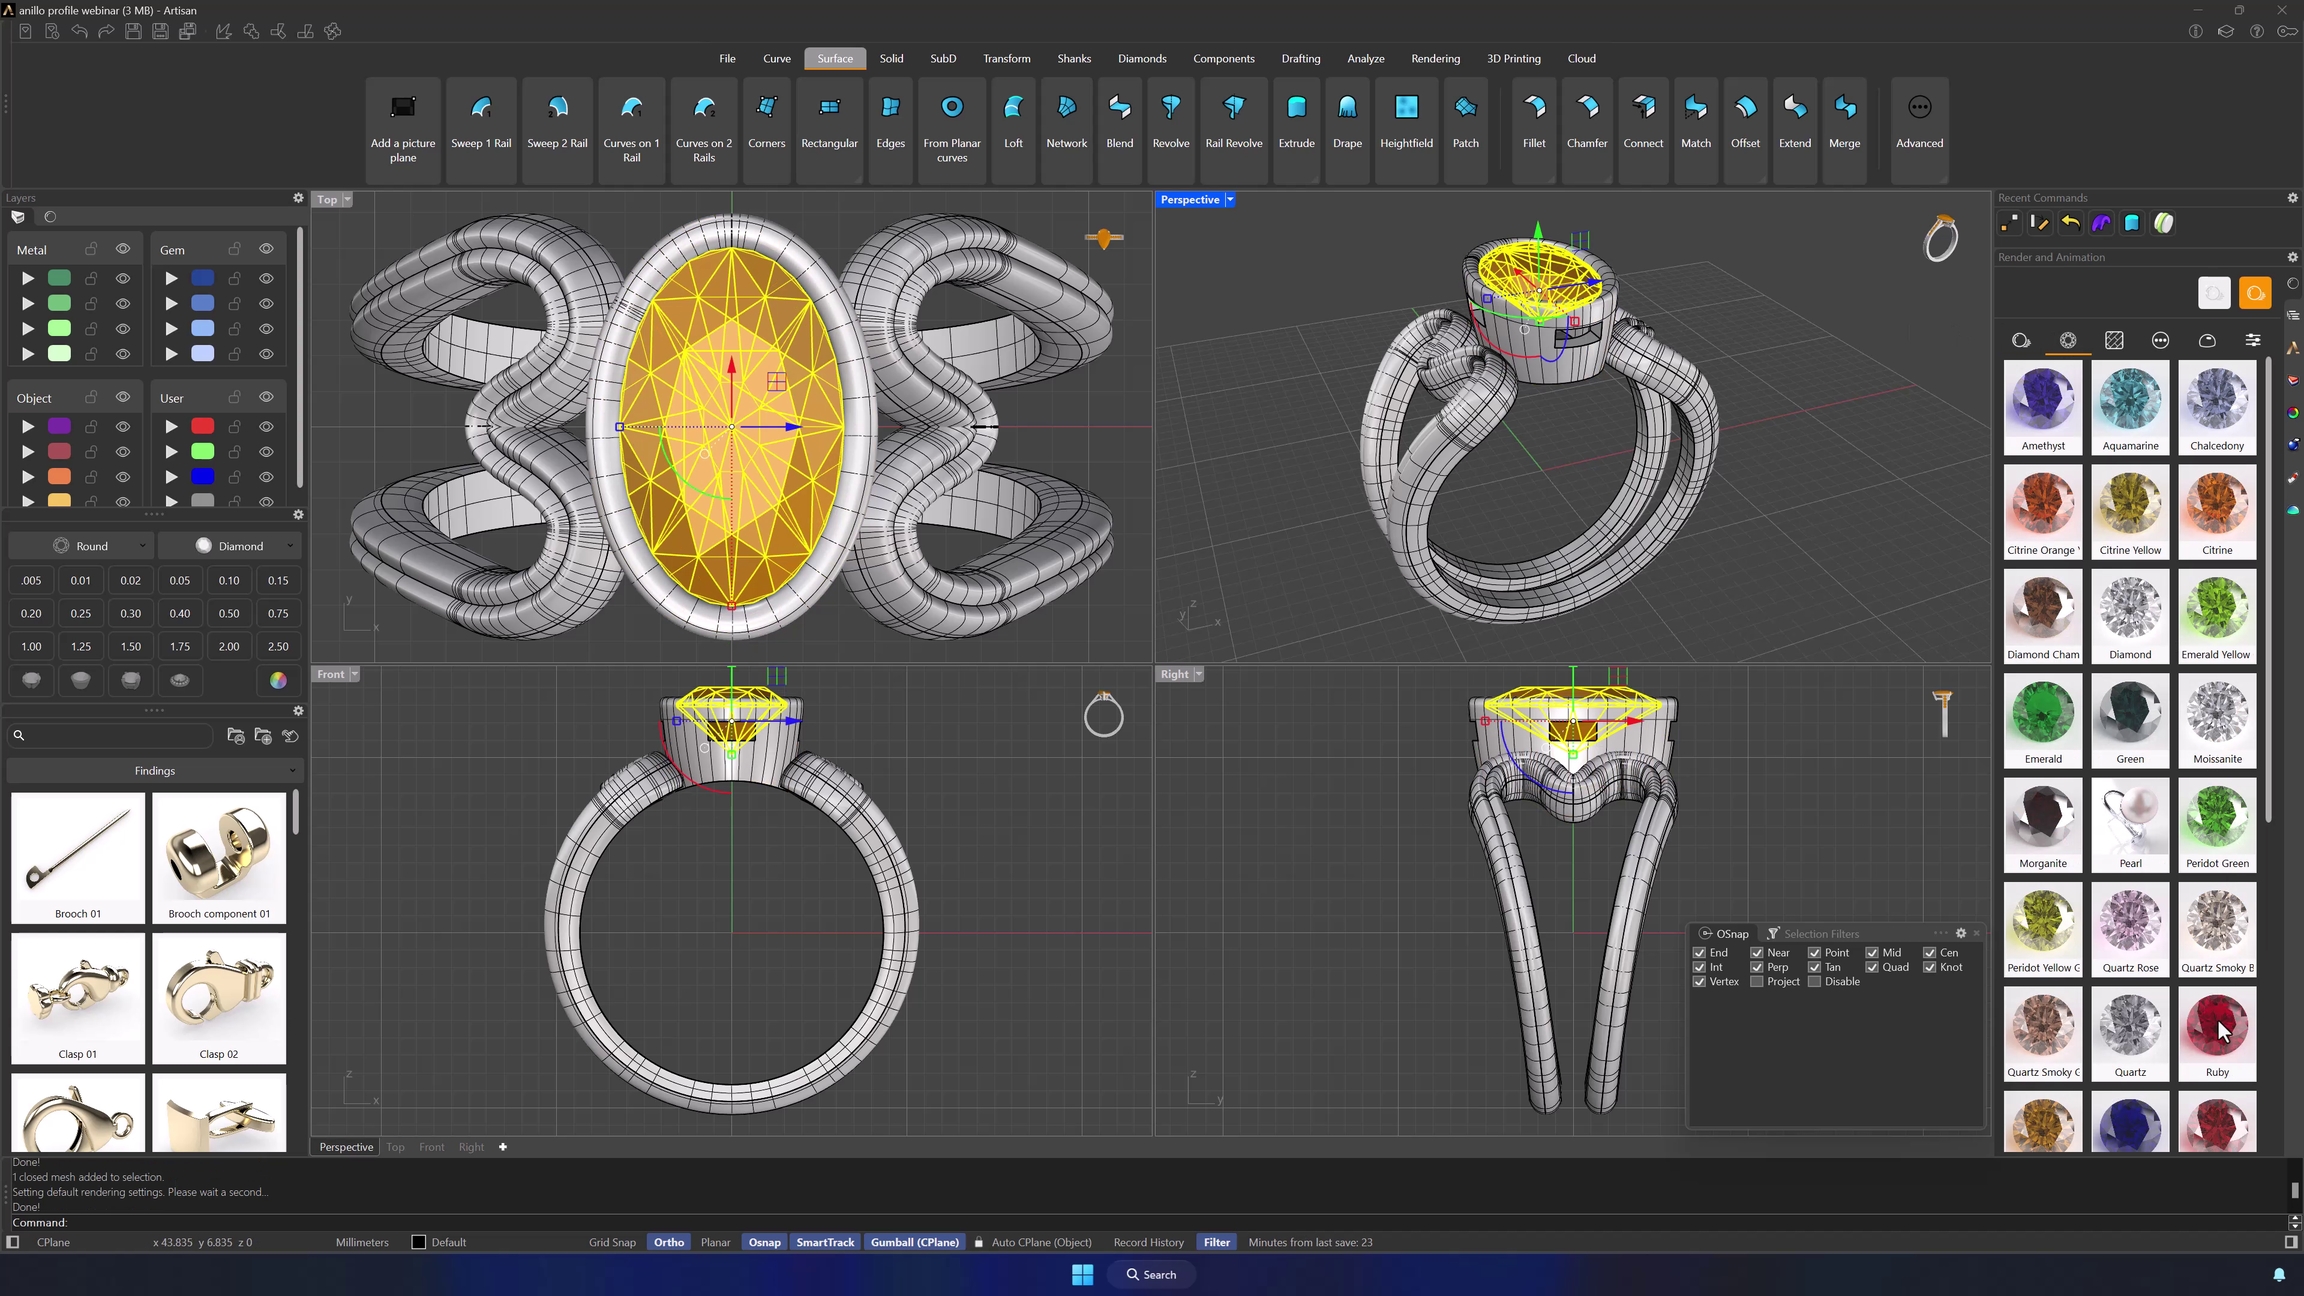Open the Diamonds menu tab
Image resolution: width=2304 pixels, height=1296 pixels.
point(1142,58)
